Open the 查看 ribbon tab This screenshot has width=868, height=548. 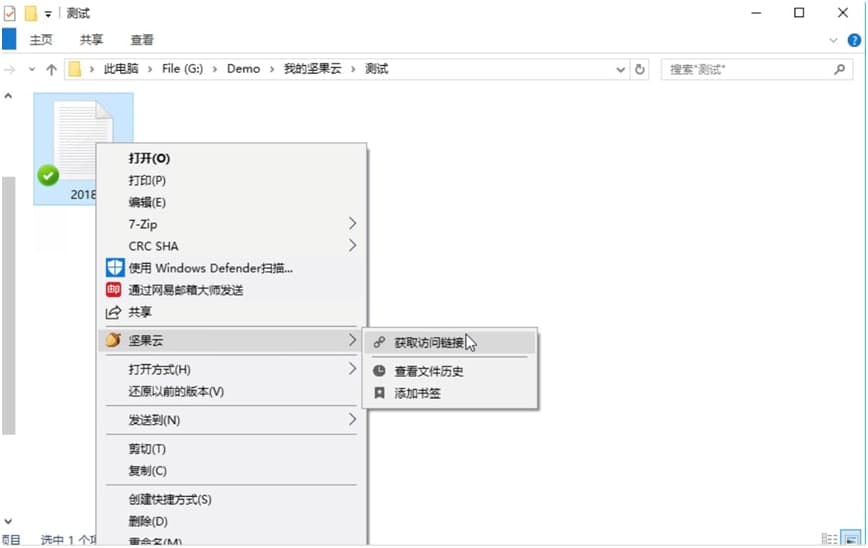click(142, 40)
